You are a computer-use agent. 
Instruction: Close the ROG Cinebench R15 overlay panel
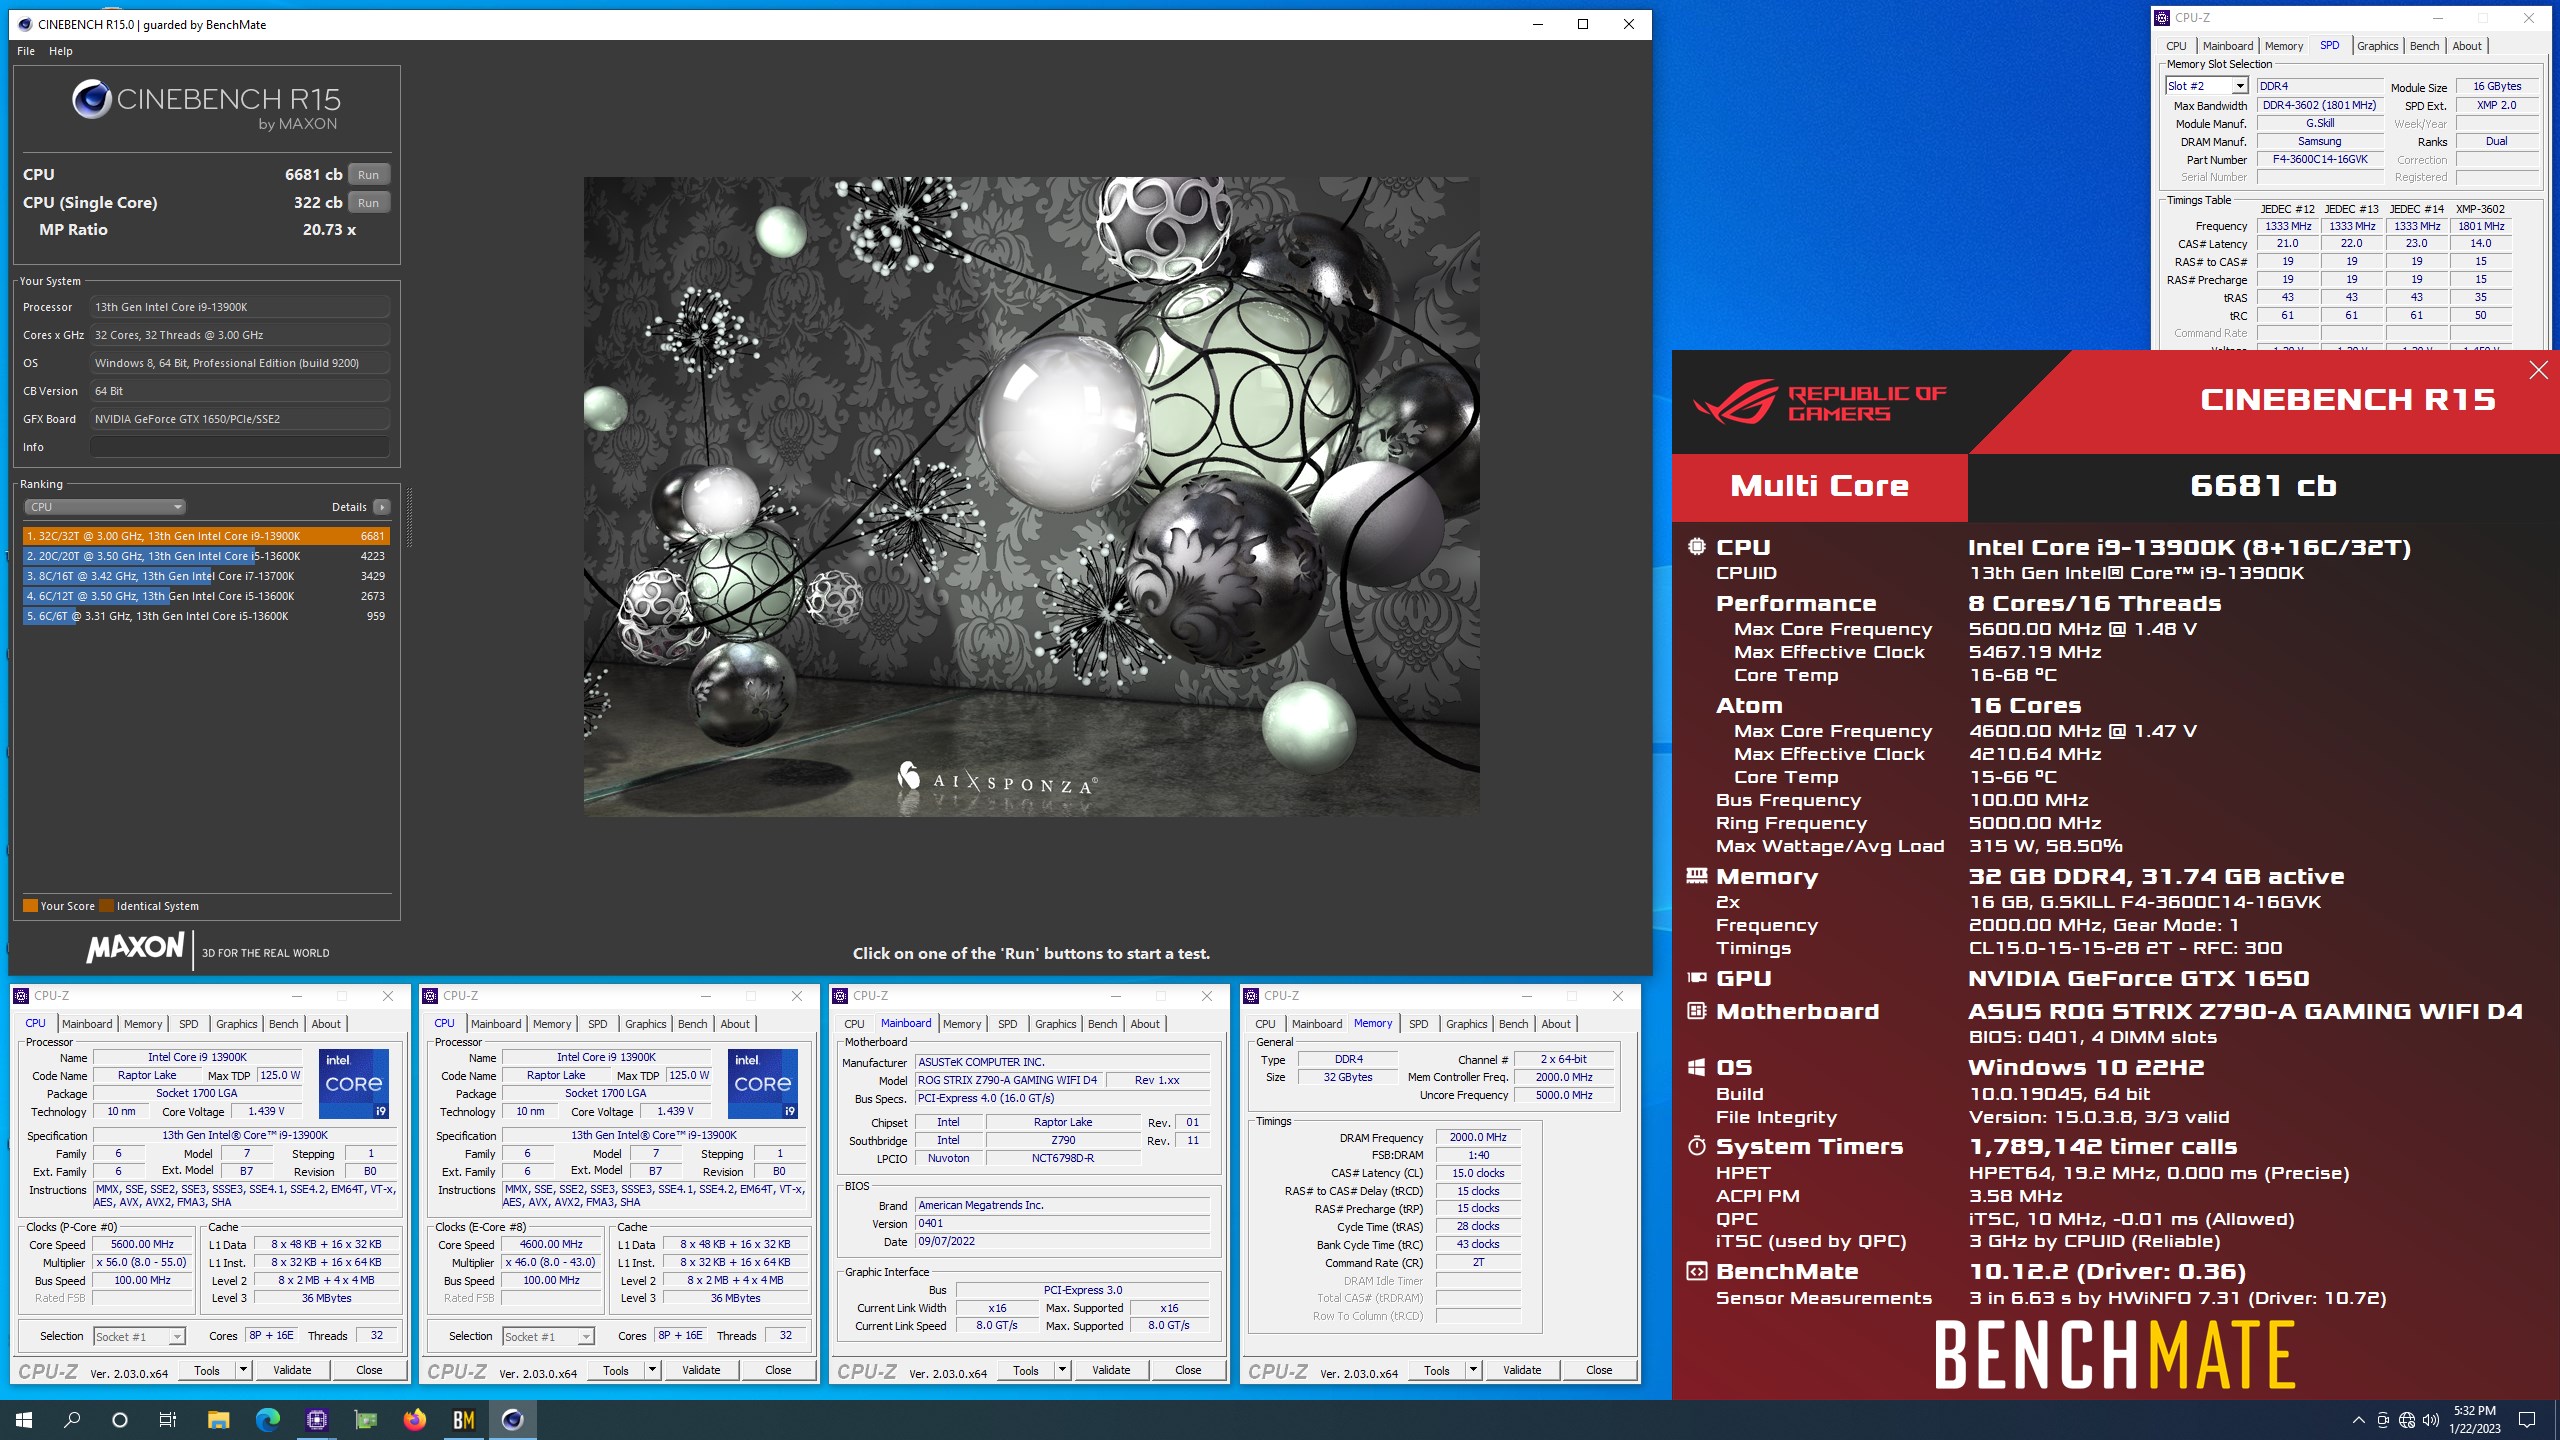pyautogui.click(x=2538, y=371)
